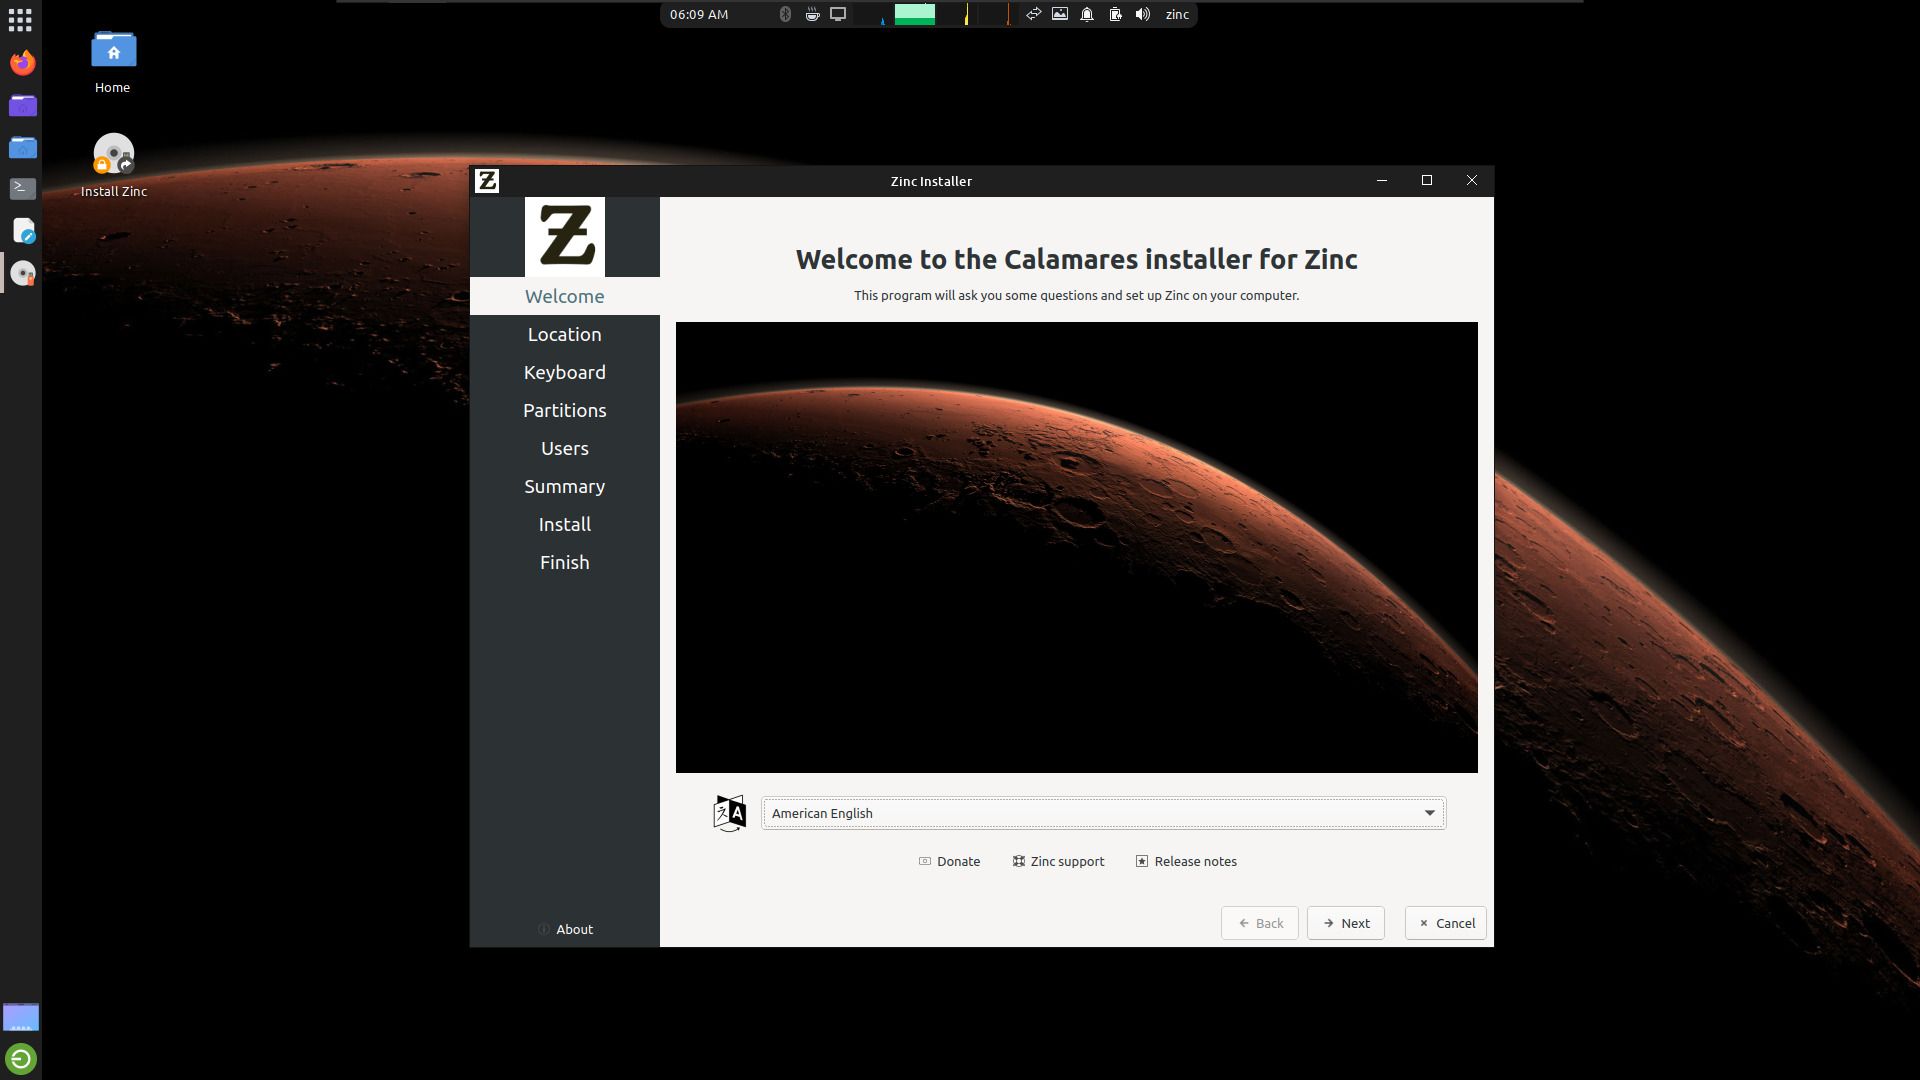Click the Next button to proceed

pyautogui.click(x=1345, y=922)
